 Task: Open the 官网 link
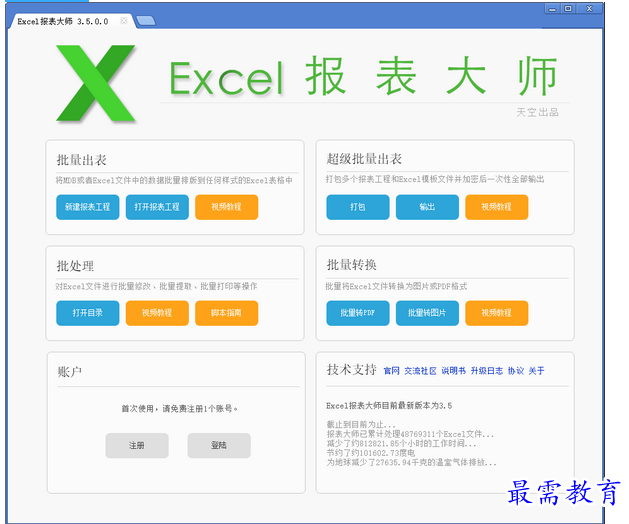[x=392, y=371]
